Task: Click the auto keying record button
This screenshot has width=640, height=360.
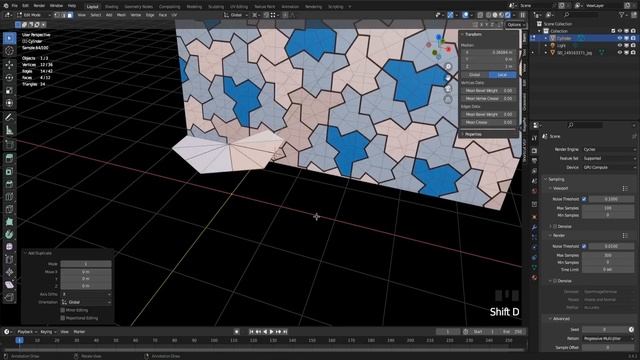Action: 236,332
